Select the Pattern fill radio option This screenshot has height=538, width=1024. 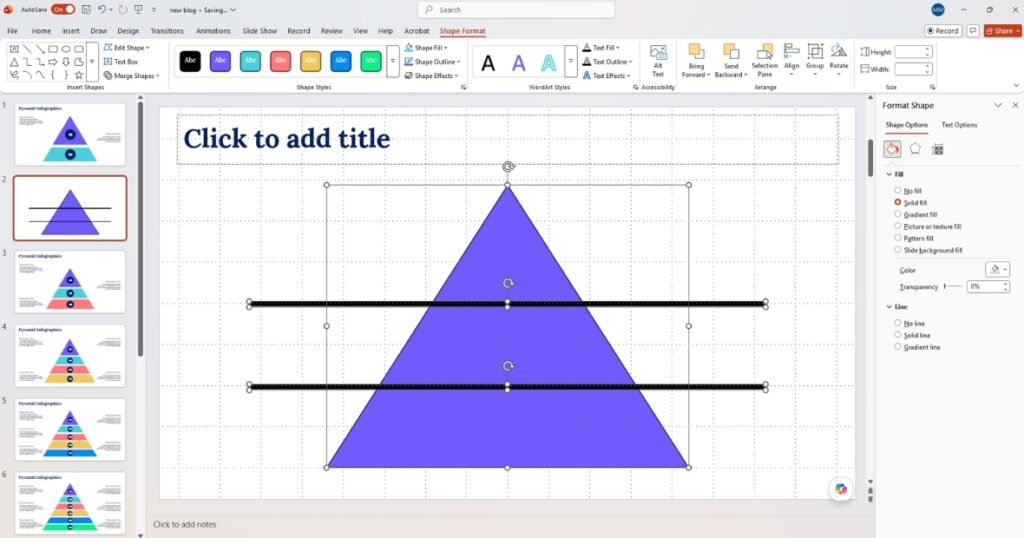click(898, 238)
